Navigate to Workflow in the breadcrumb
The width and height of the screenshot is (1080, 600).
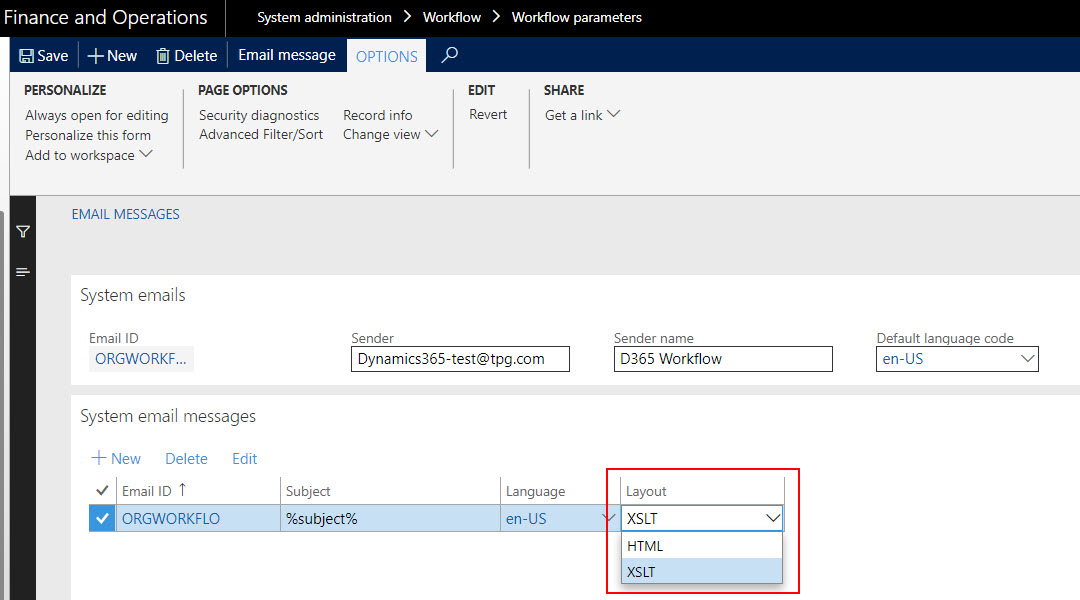(x=451, y=17)
